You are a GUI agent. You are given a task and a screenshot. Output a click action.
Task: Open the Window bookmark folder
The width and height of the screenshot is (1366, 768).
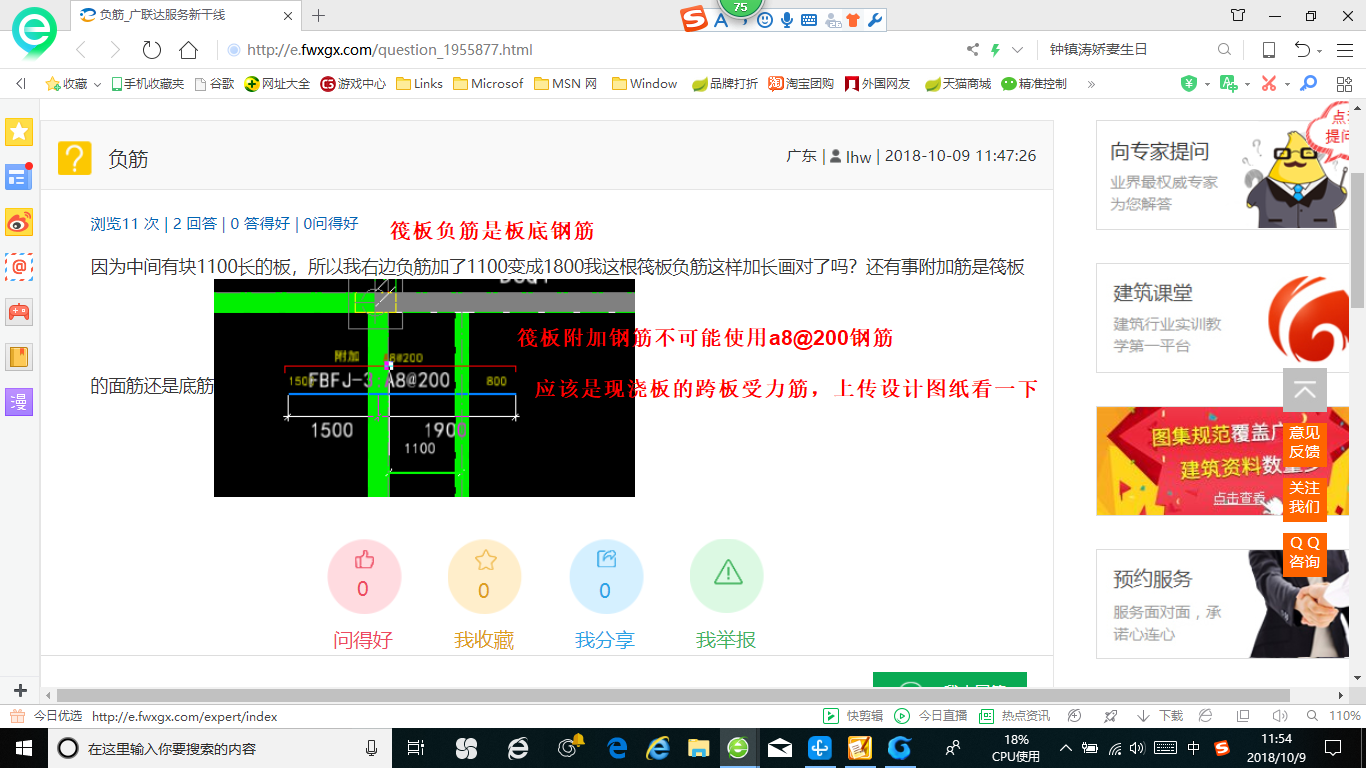(644, 84)
